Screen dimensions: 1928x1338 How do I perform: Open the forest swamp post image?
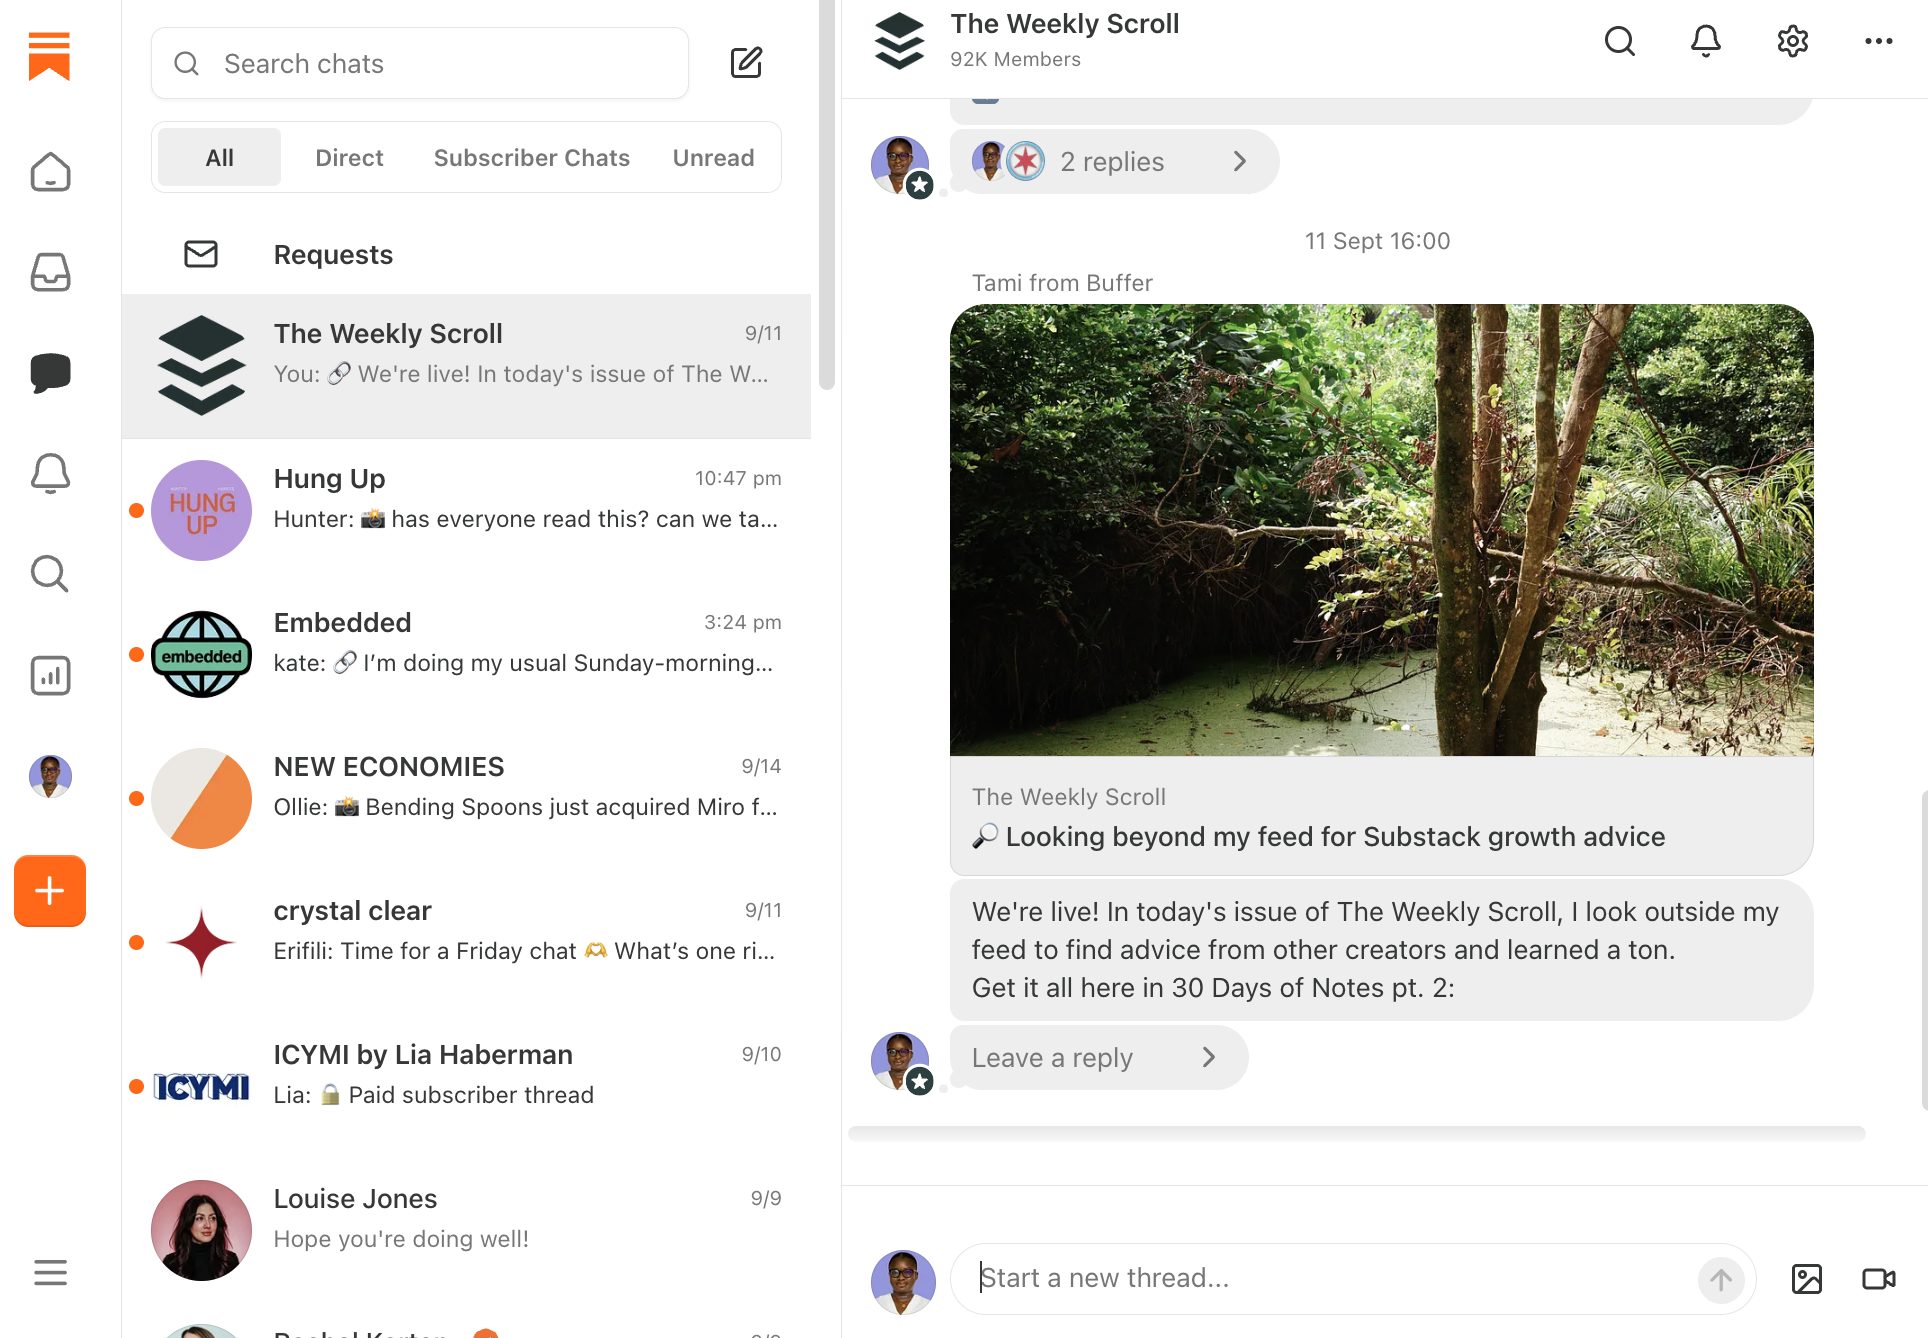tap(1381, 530)
